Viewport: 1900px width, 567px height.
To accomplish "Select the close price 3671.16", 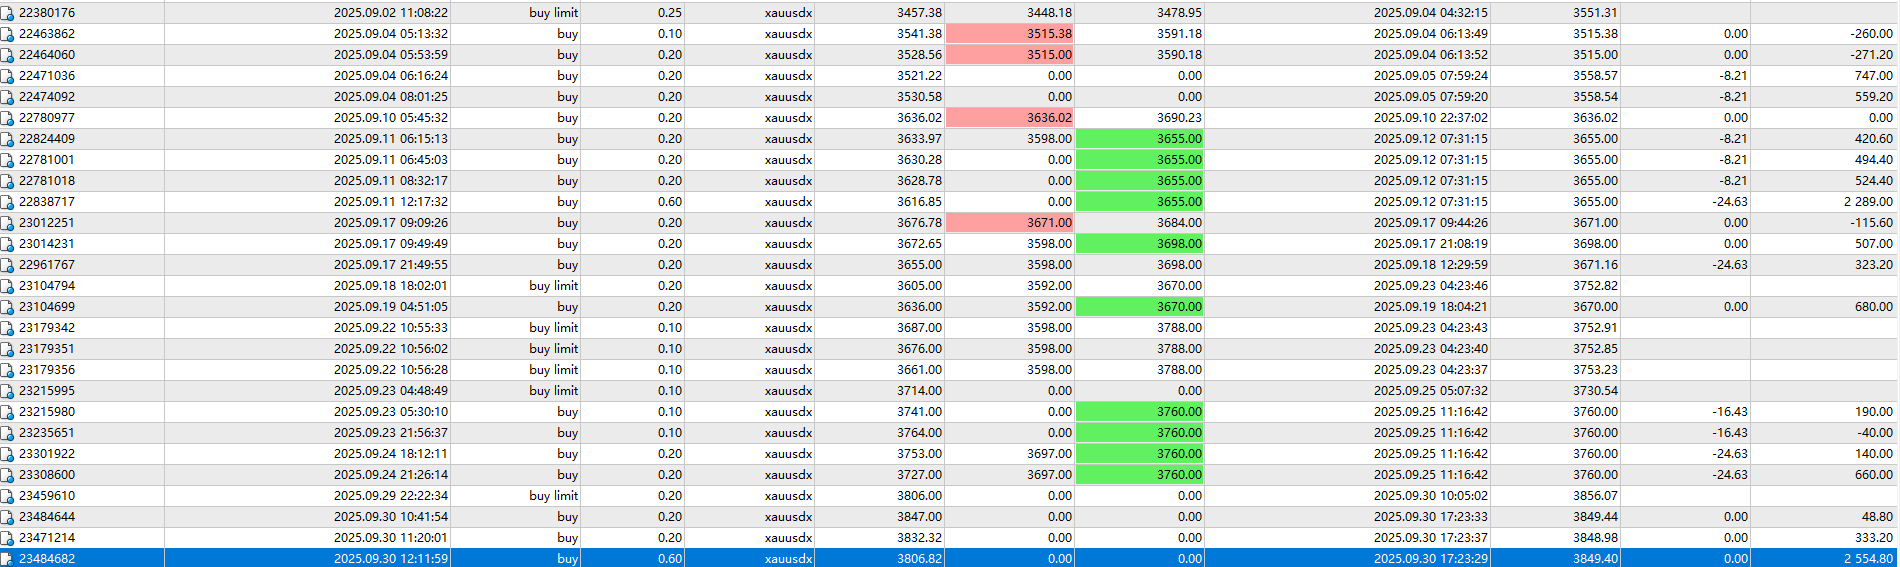I will tap(1595, 265).
